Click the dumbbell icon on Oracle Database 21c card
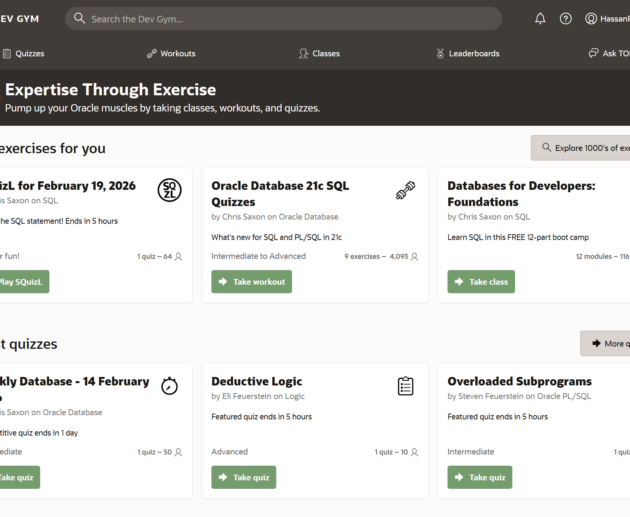Viewport: 630px width, 517px height. click(x=405, y=190)
